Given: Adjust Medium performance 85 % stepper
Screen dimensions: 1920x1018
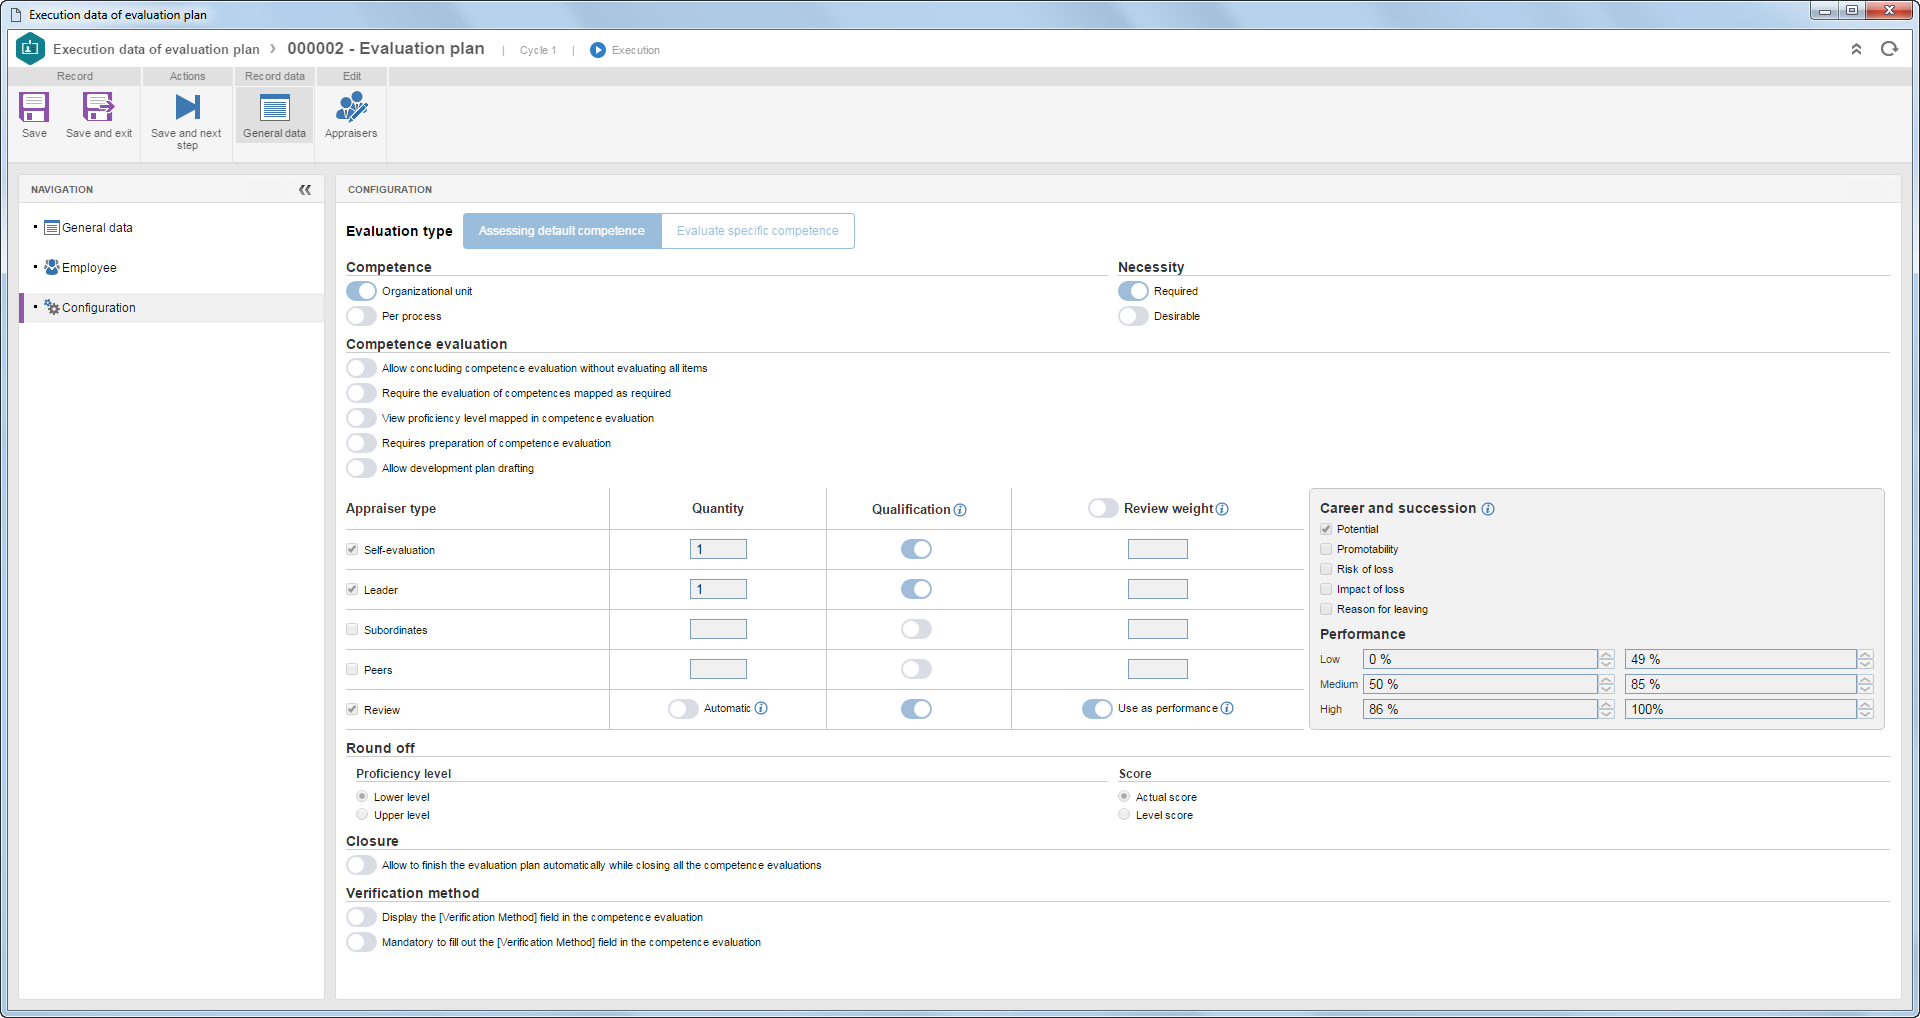Looking at the screenshot, I should (x=1865, y=684).
